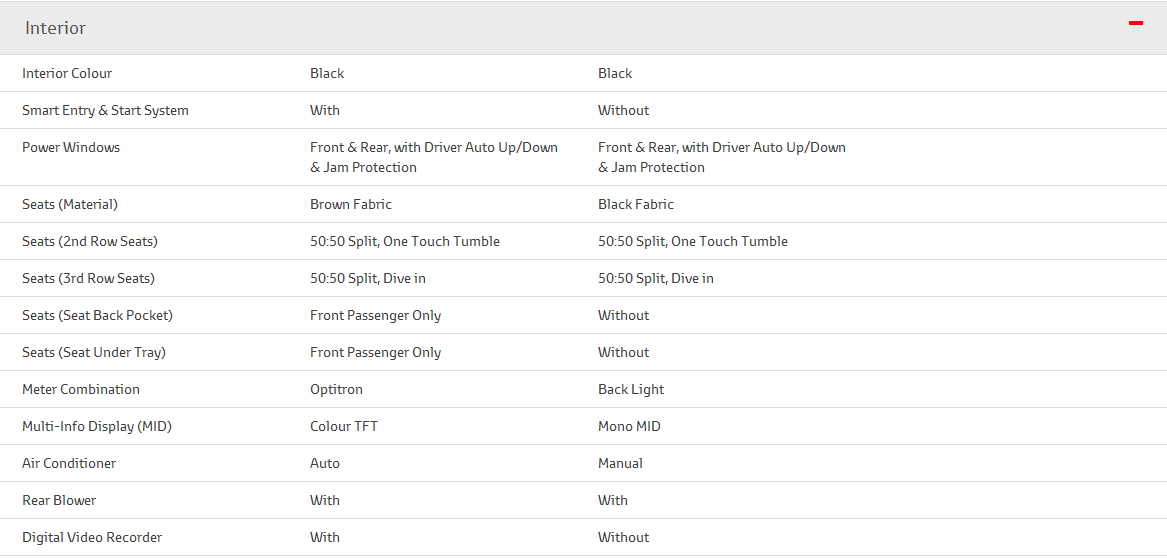Select the Seats (Seat Under Tray) label
The height and width of the screenshot is (559, 1167).
tap(94, 352)
